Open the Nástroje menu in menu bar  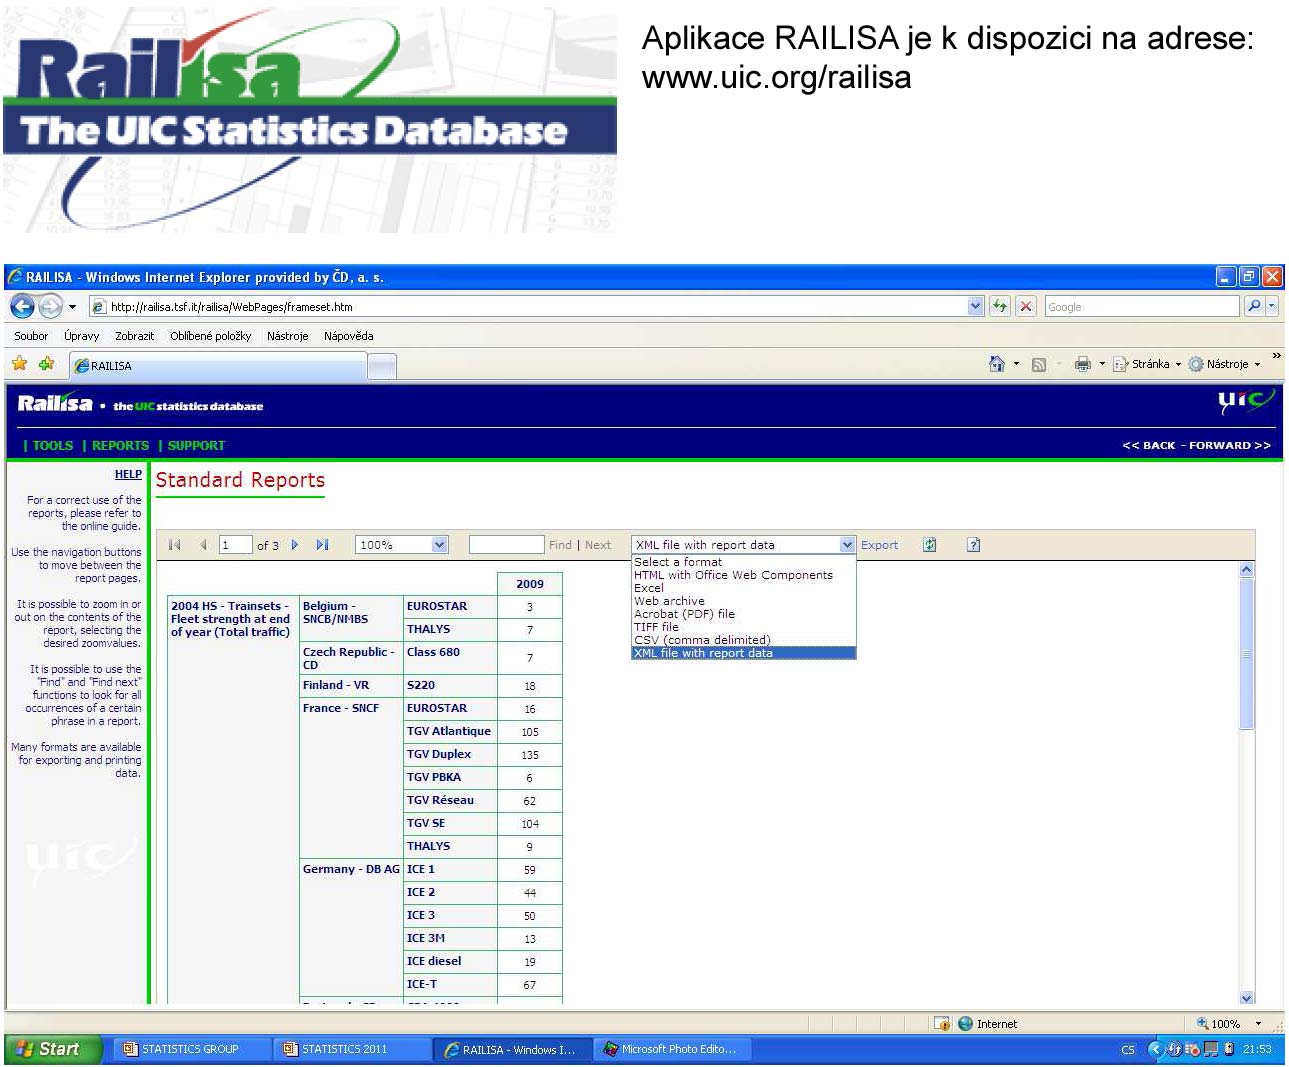pyautogui.click(x=287, y=336)
